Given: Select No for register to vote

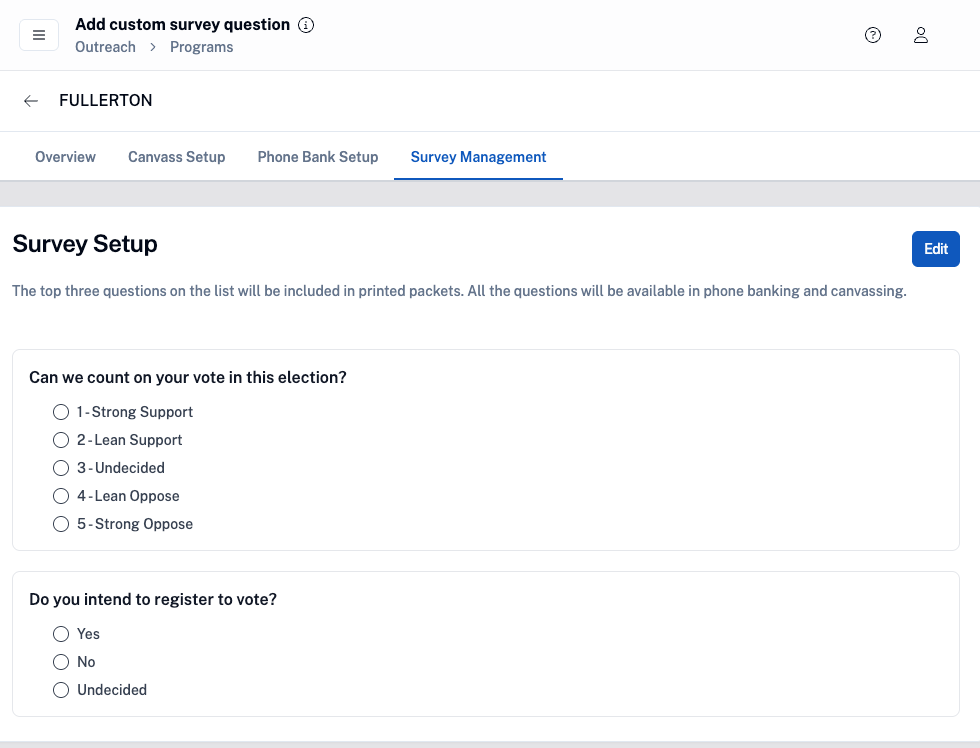Looking at the screenshot, I should point(61,662).
